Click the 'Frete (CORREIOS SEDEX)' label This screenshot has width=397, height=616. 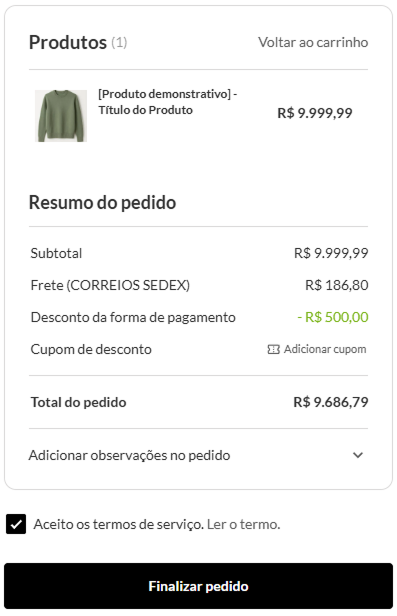pyautogui.click(x=110, y=285)
